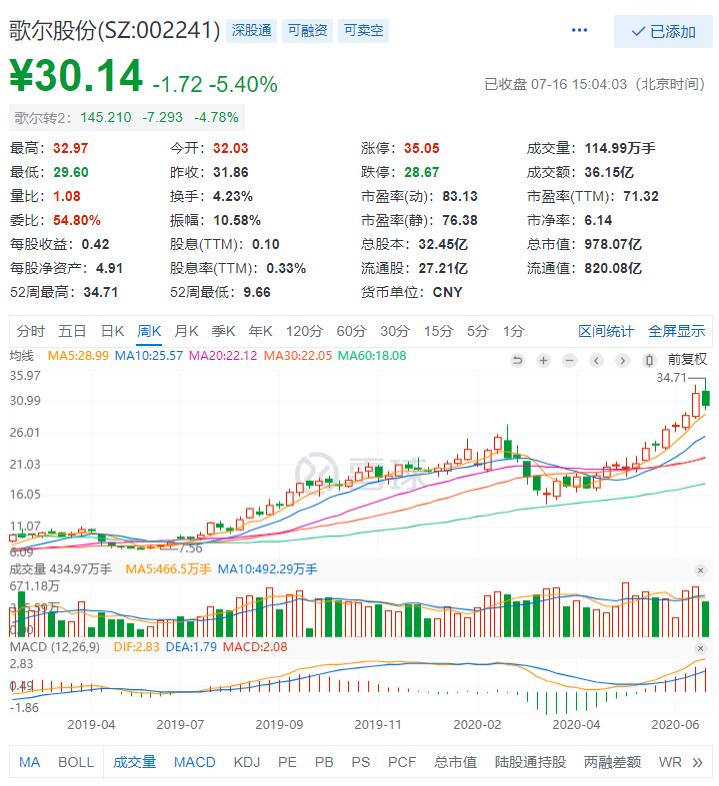Open the three-dot more options menu
The width and height of the screenshot is (719, 786).
pos(579,31)
